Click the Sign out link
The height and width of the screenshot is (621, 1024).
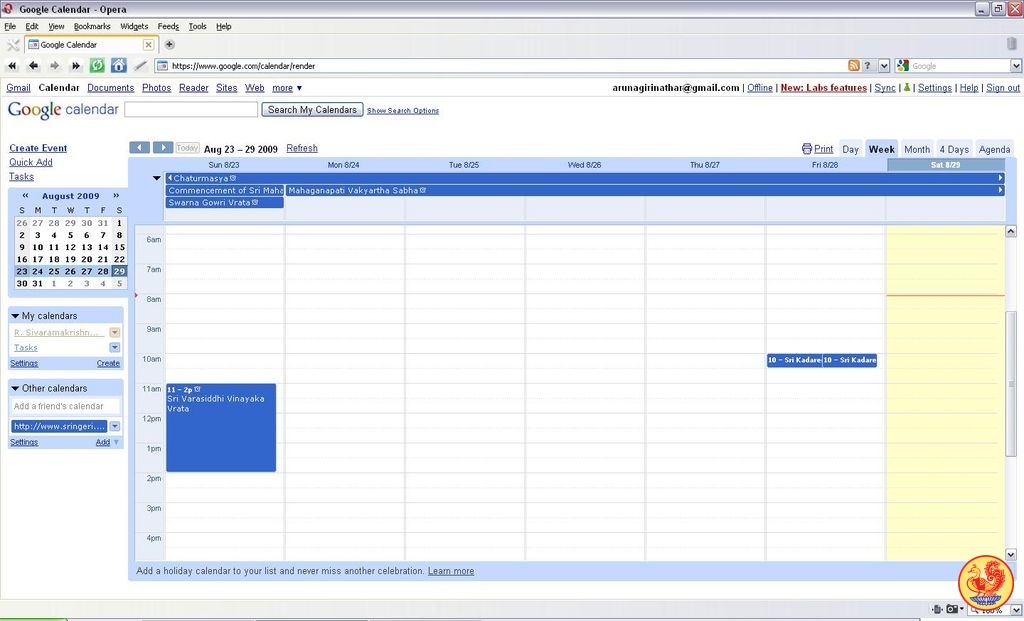click(1002, 88)
